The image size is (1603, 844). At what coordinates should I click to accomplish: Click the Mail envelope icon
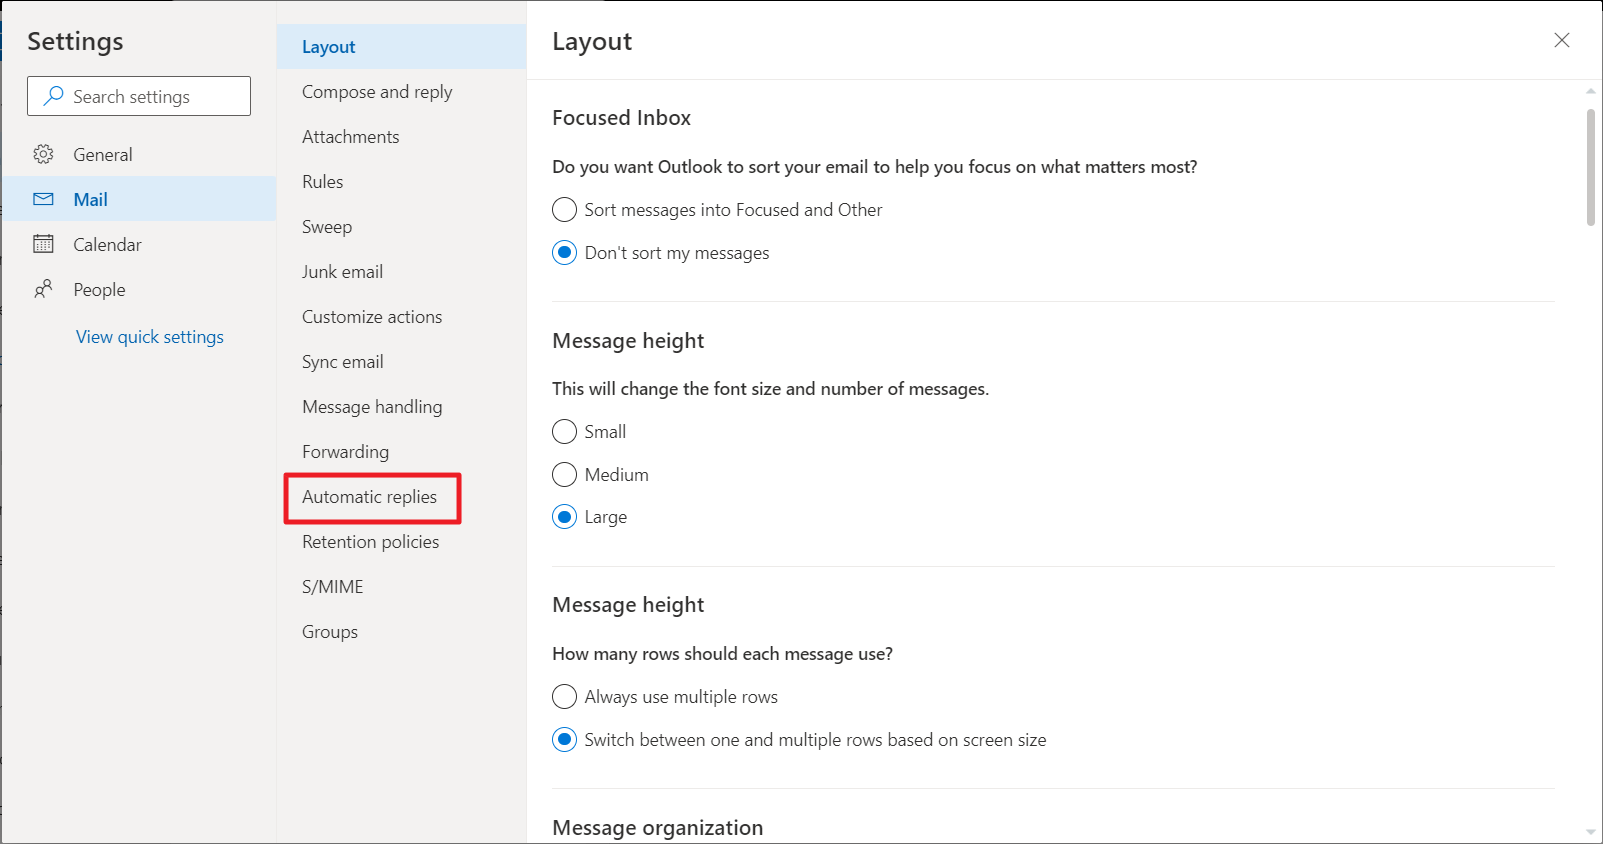coord(43,199)
